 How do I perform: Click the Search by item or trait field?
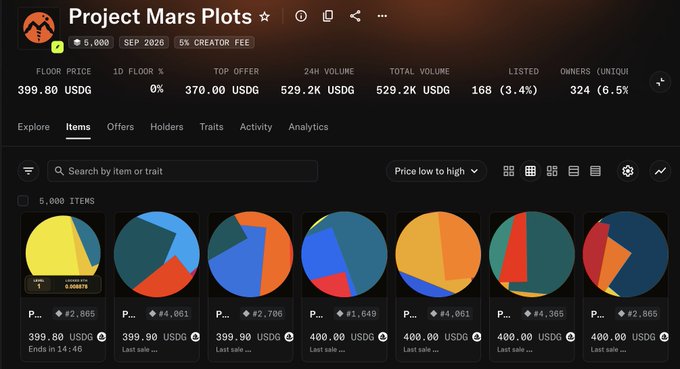(x=183, y=171)
